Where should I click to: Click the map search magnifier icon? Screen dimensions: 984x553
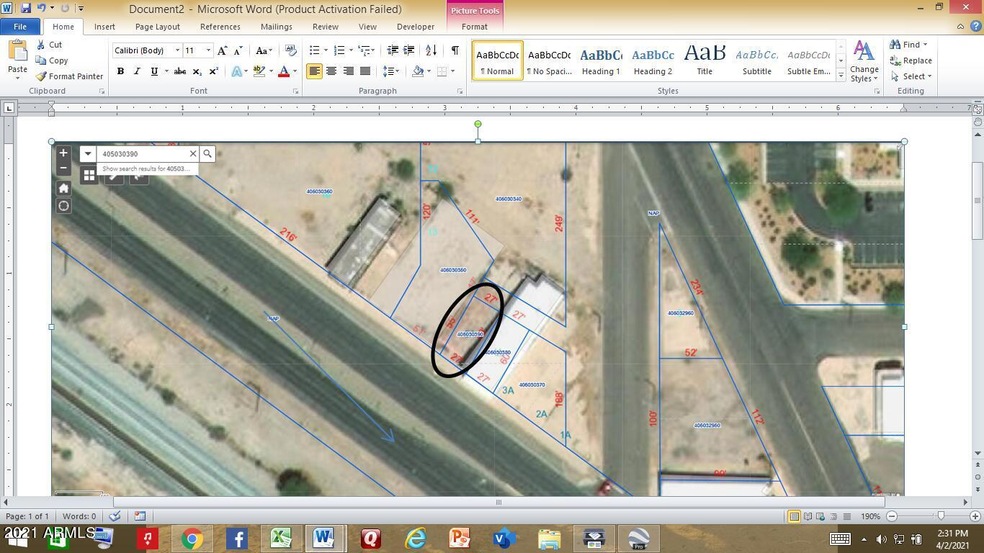[207, 154]
